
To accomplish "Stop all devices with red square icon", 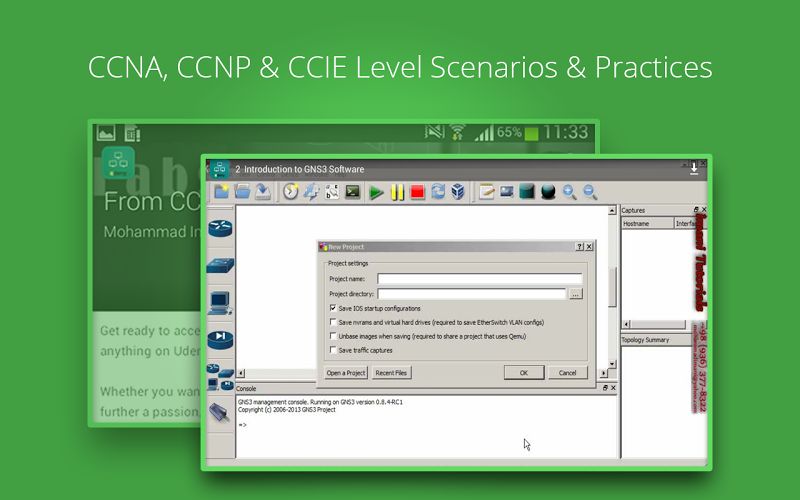I will [417, 192].
